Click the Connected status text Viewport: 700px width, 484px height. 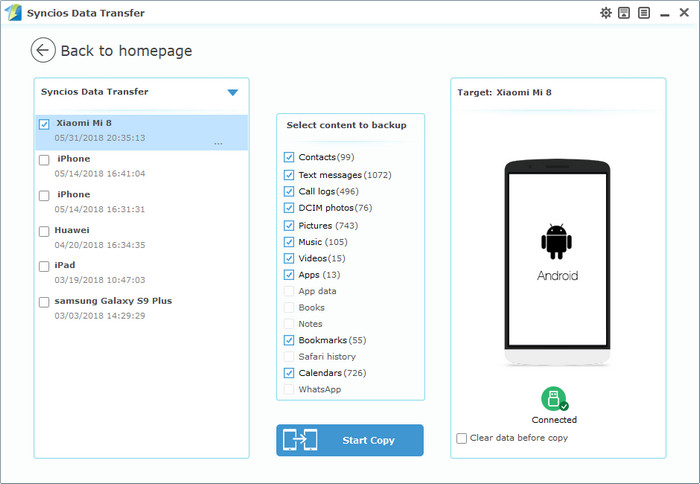(x=554, y=420)
